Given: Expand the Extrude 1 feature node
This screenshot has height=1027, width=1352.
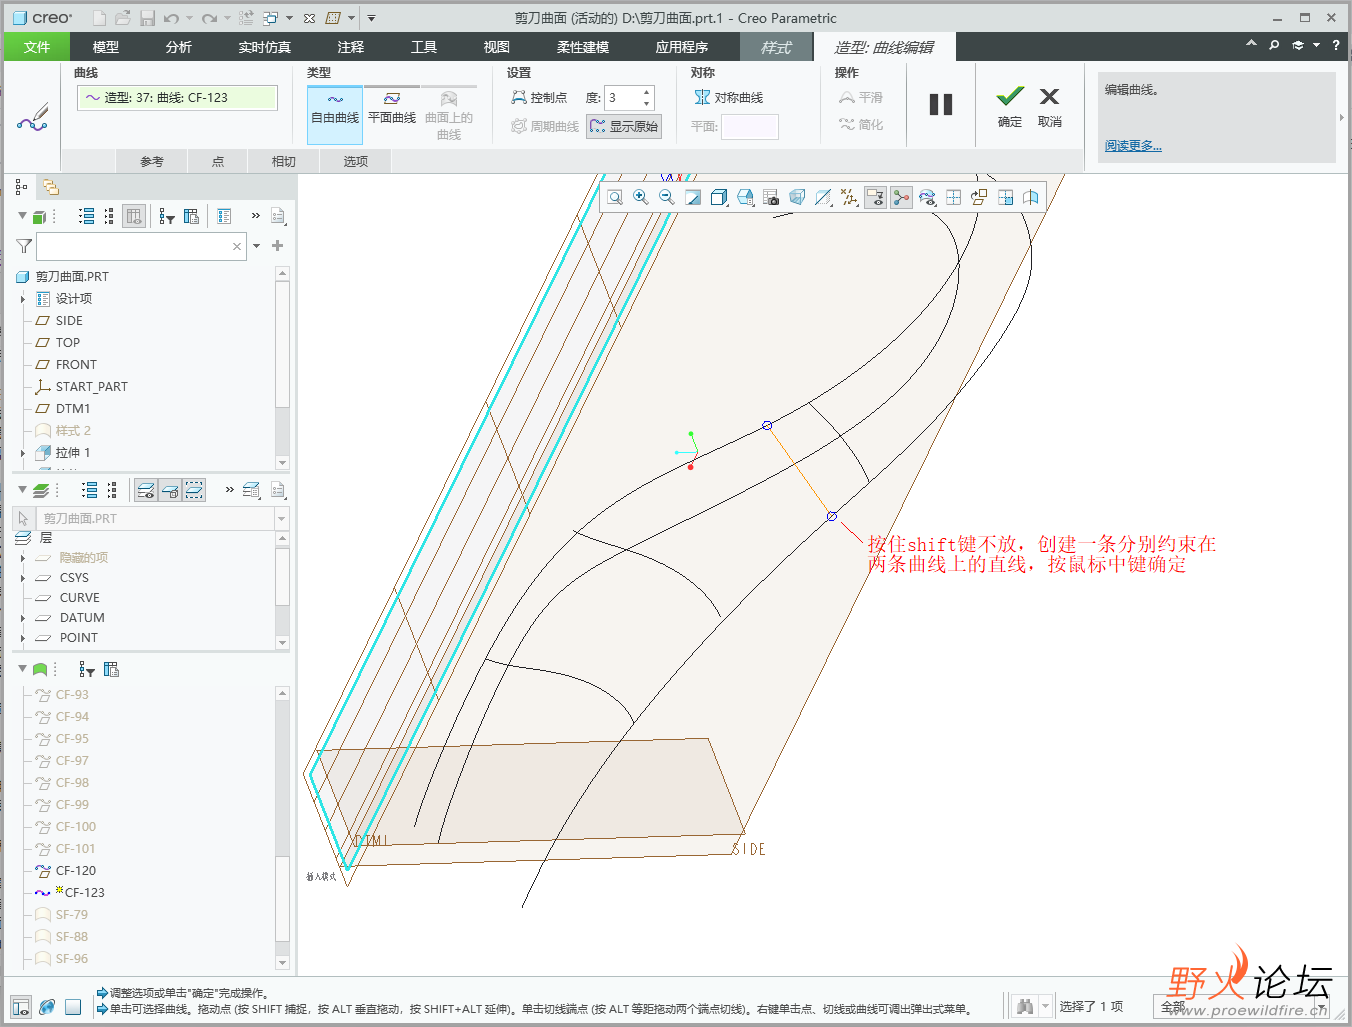Looking at the screenshot, I should (x=23, y=453).
